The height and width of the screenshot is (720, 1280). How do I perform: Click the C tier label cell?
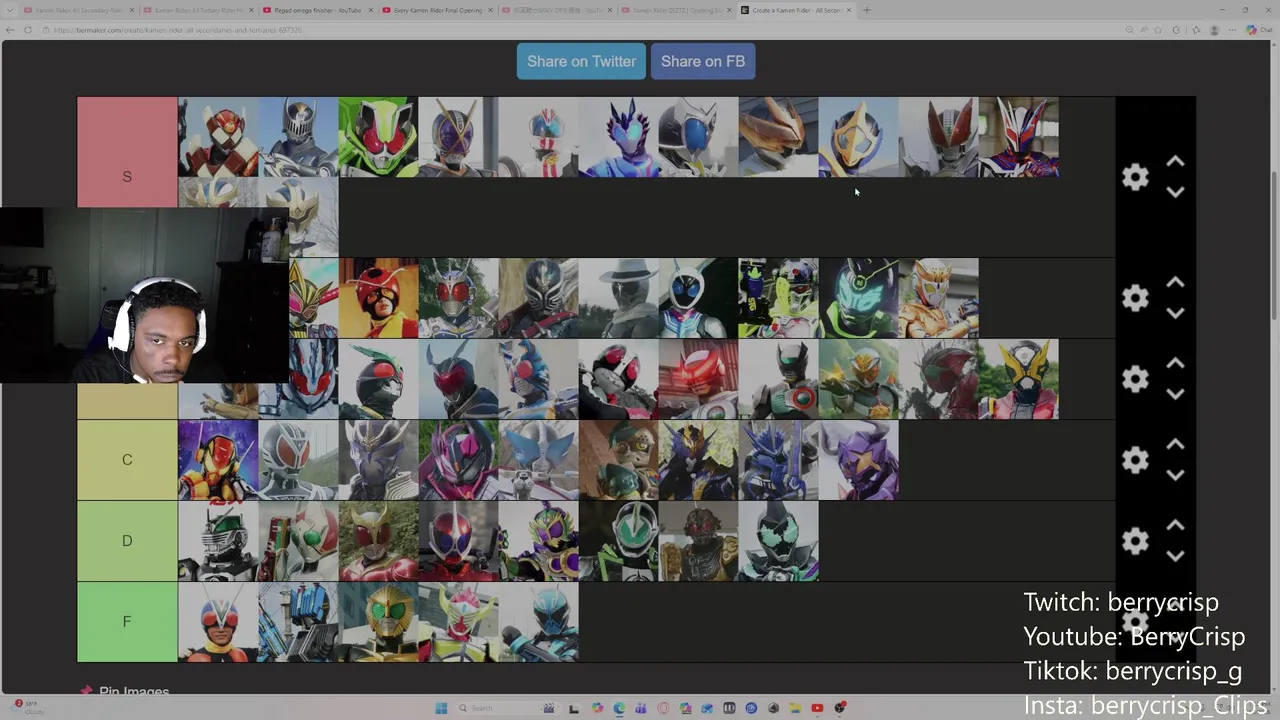click(127, 460)
